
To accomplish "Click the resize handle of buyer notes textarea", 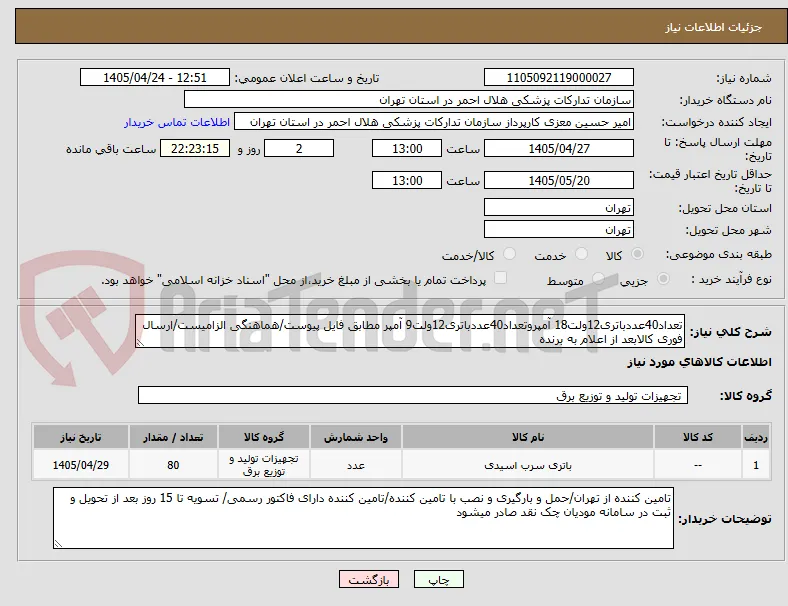I will 58,544.
